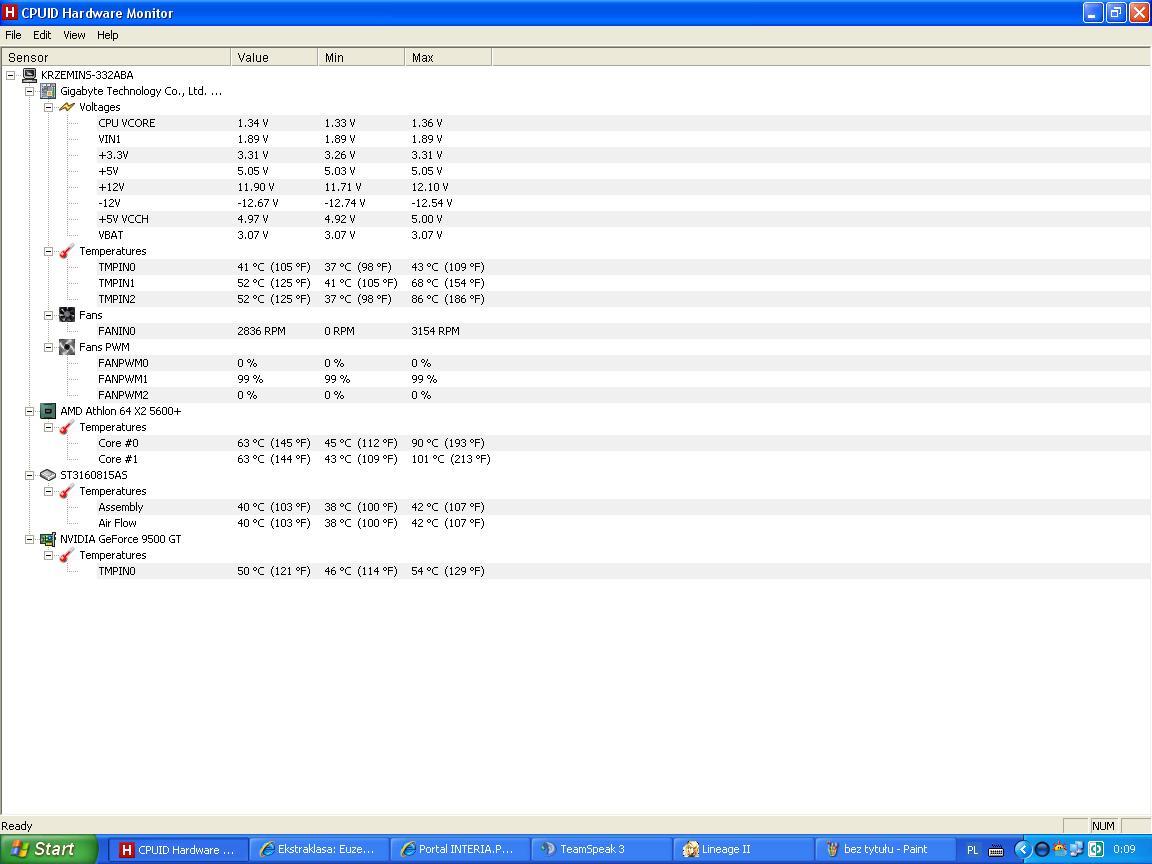Click the thermometer icon under AMD Athlon

(67, 427)
